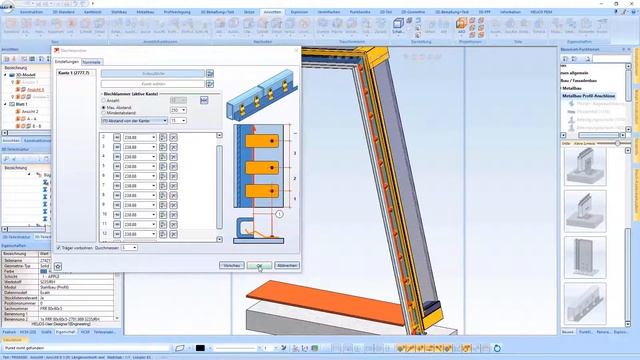Switch to the Eigenschaft bottom tab

point(65,332)
